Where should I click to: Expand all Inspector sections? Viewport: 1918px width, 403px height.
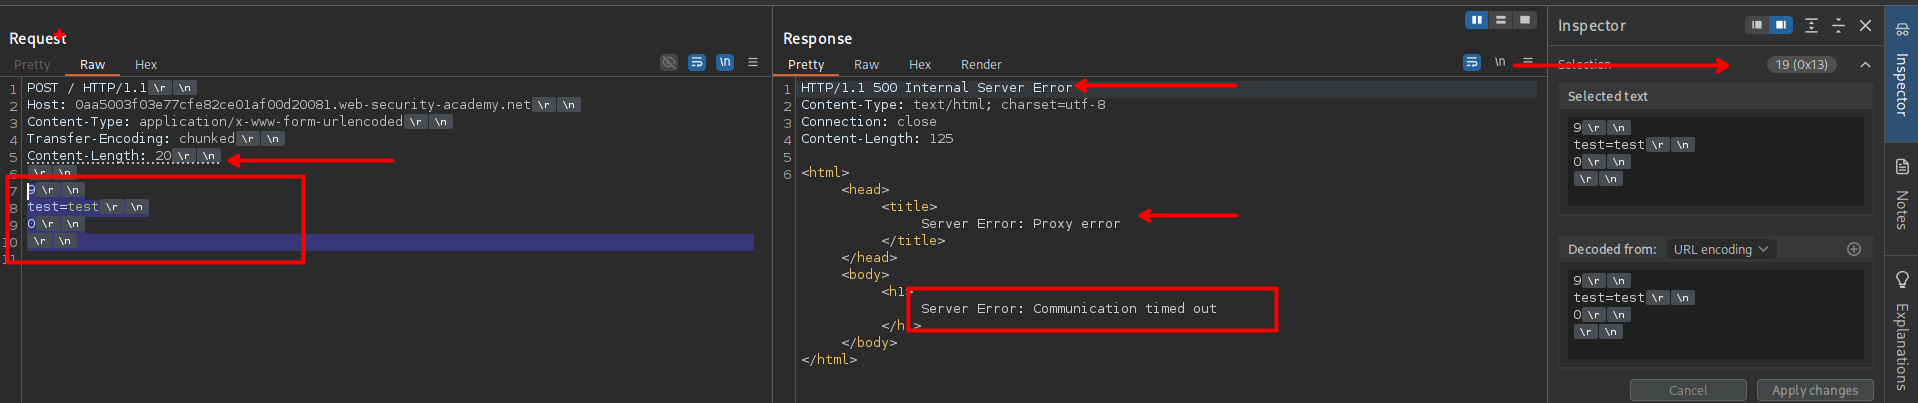[1811, 26]
